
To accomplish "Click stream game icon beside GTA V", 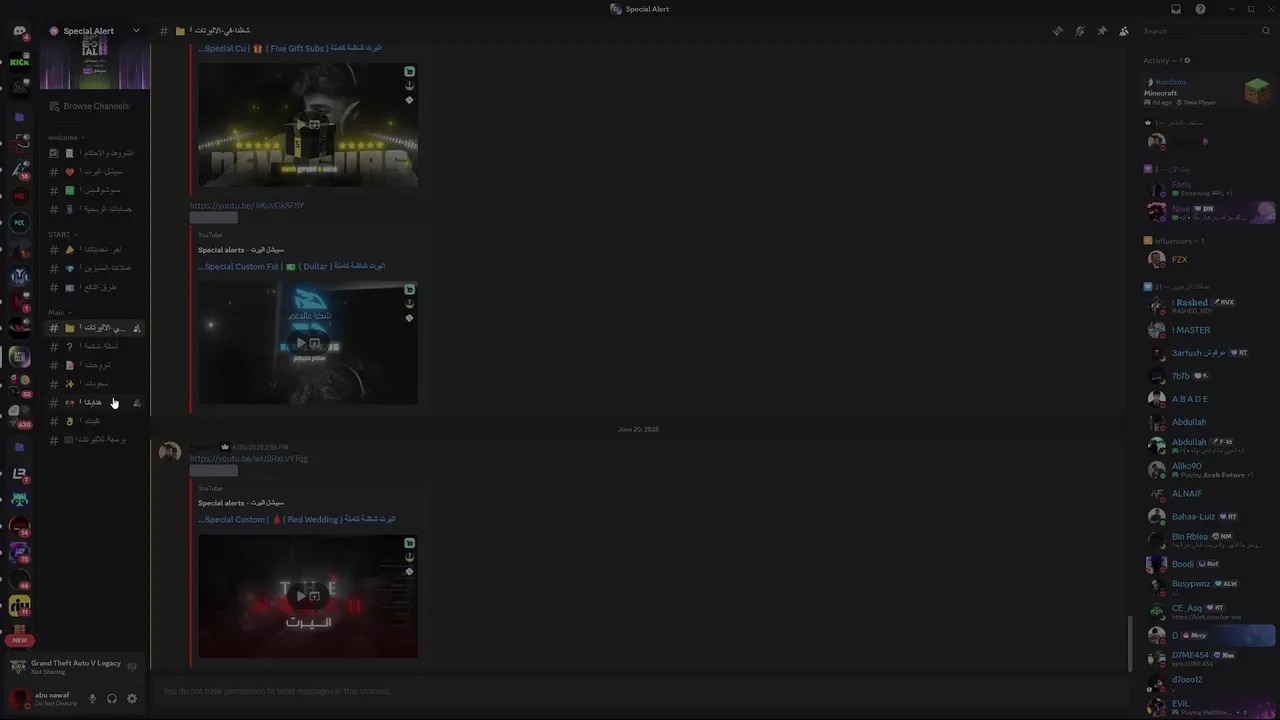I will click(132, 667).
